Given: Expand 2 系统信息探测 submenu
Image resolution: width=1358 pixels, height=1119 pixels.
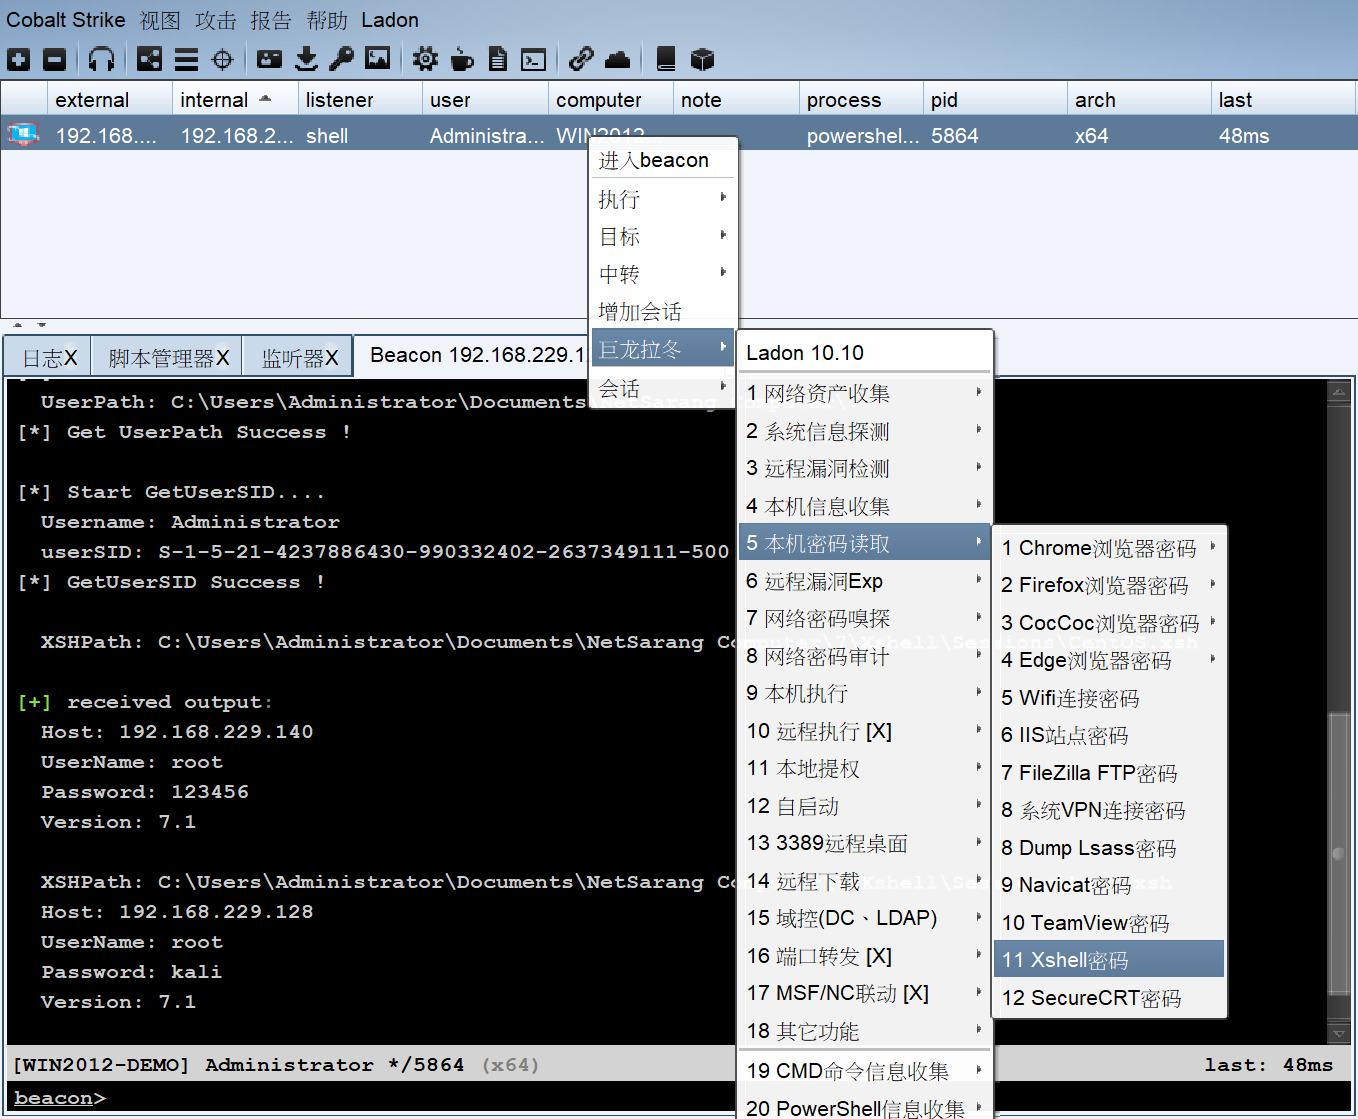Looking at the screenshot, I should pyautogui.click(x=865, y=431).
